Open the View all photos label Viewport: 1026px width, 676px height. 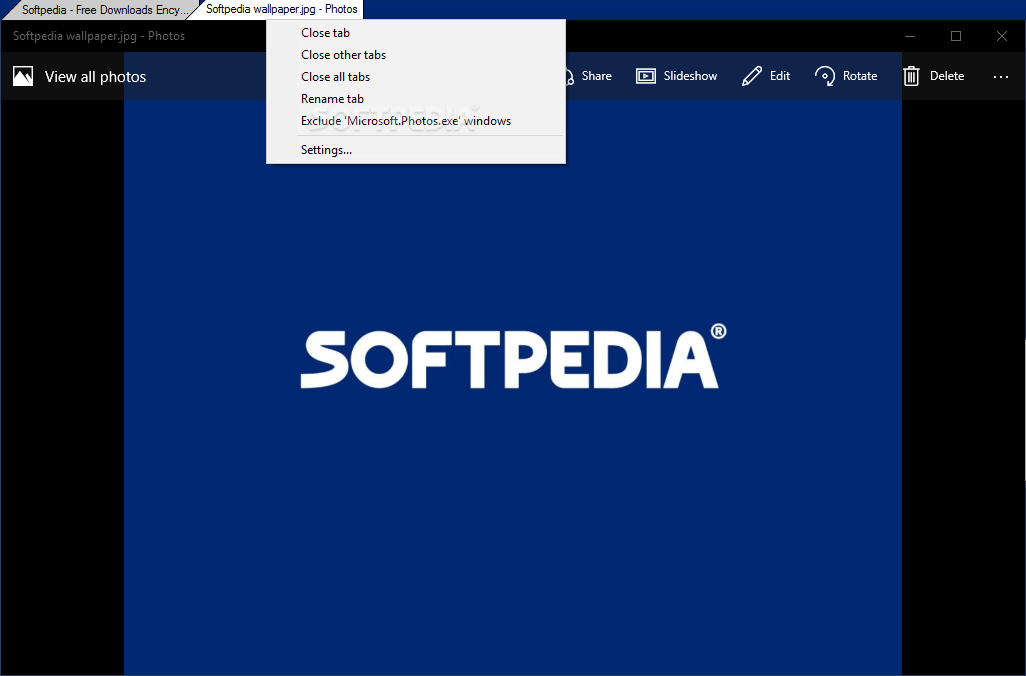click(96, 77)
